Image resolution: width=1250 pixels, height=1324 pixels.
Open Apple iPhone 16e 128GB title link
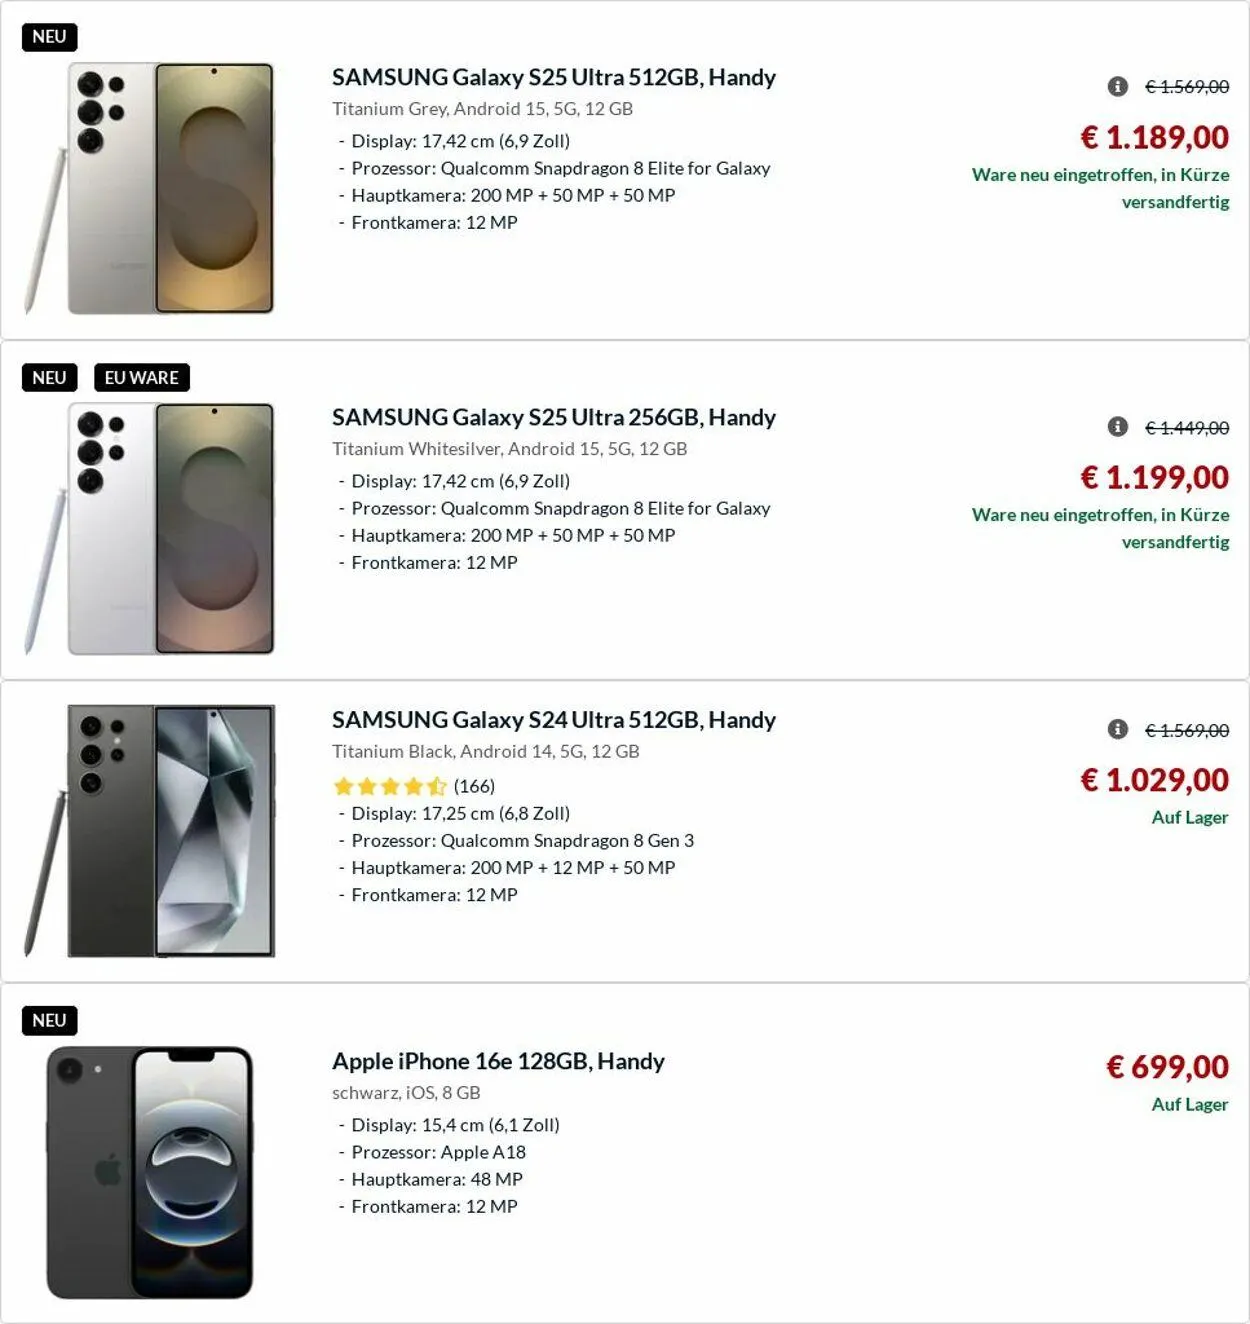click(498, 1061)
